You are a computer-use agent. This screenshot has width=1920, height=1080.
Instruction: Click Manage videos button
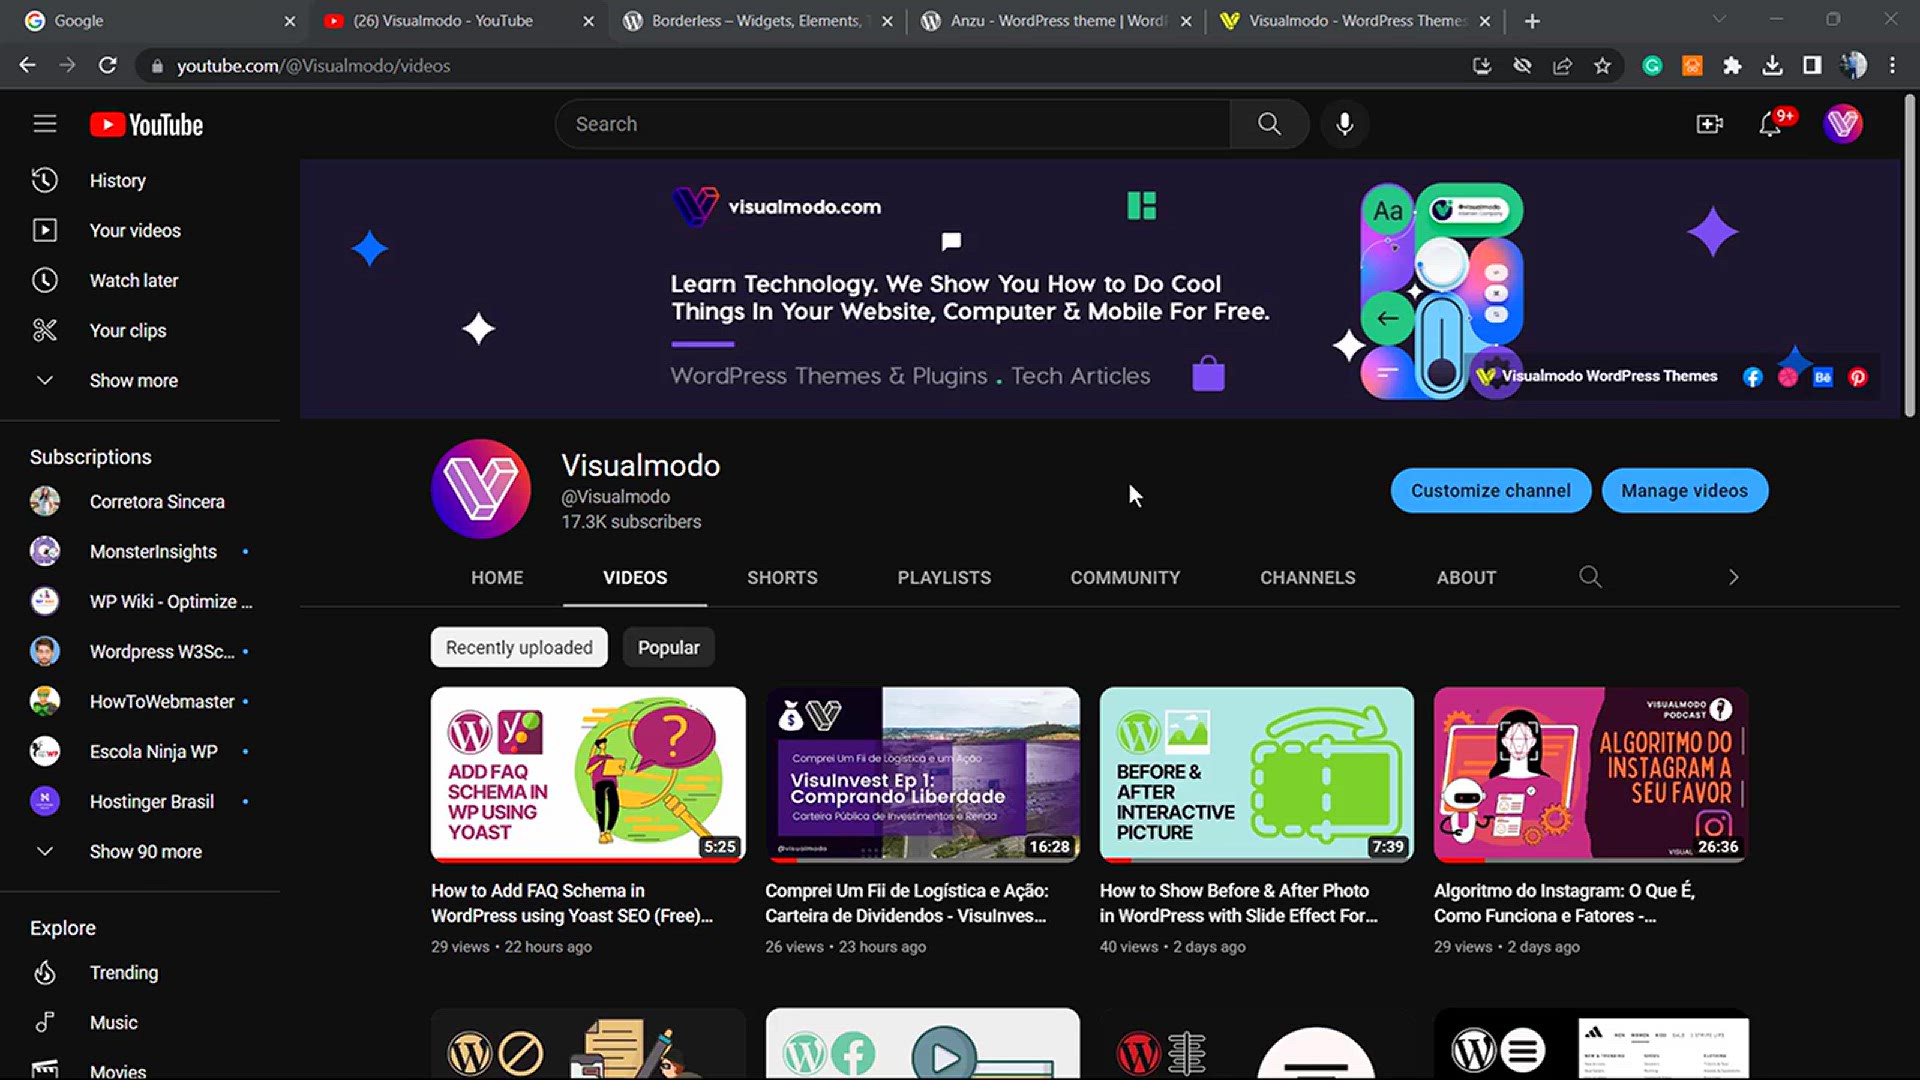tap(1684, 491)
